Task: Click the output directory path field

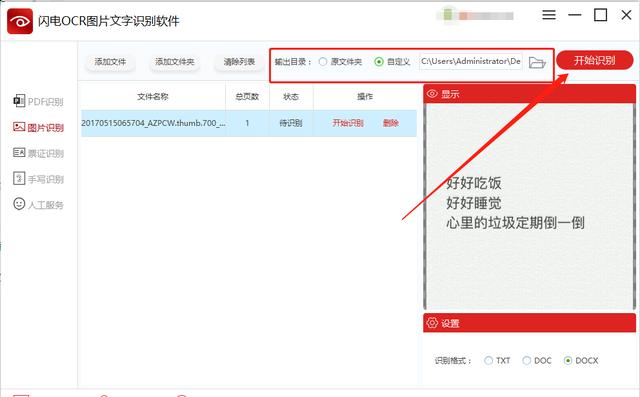Action: (x=471, y=62)
